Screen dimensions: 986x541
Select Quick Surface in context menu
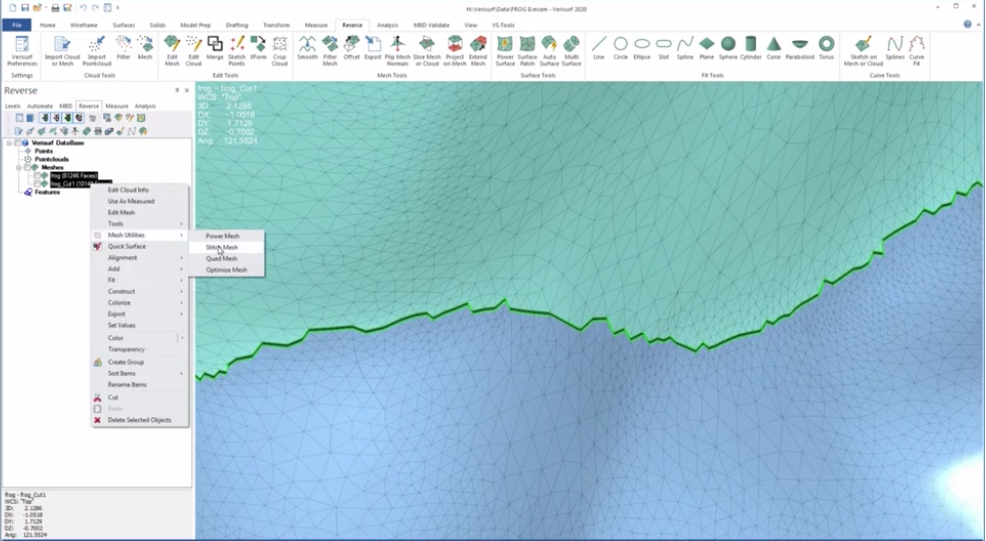[140, 247]
